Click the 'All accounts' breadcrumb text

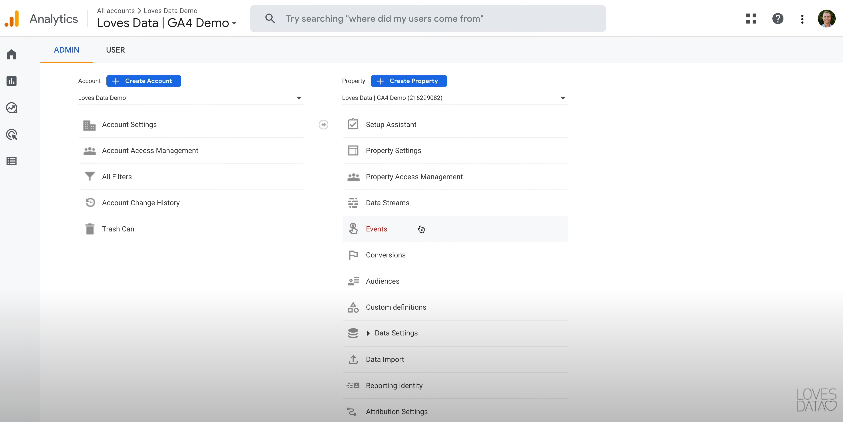(x=115, y=10)
